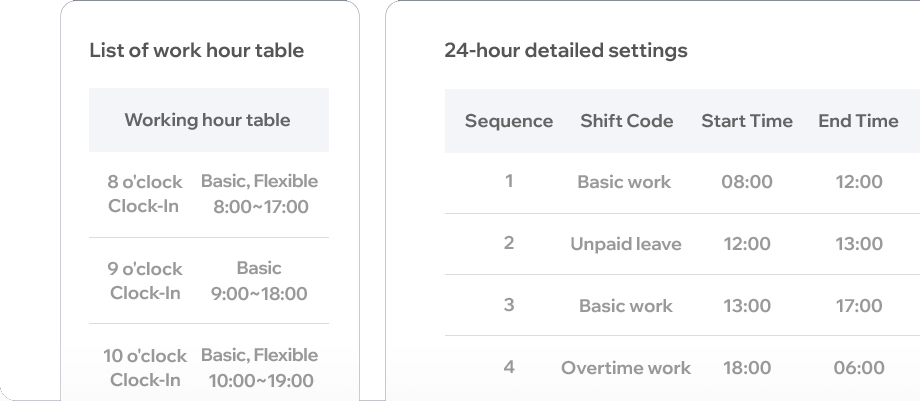This screenshot has height=401, width=920.
Task: Click the 06:00 end time cell
Action: click(859, 368)
